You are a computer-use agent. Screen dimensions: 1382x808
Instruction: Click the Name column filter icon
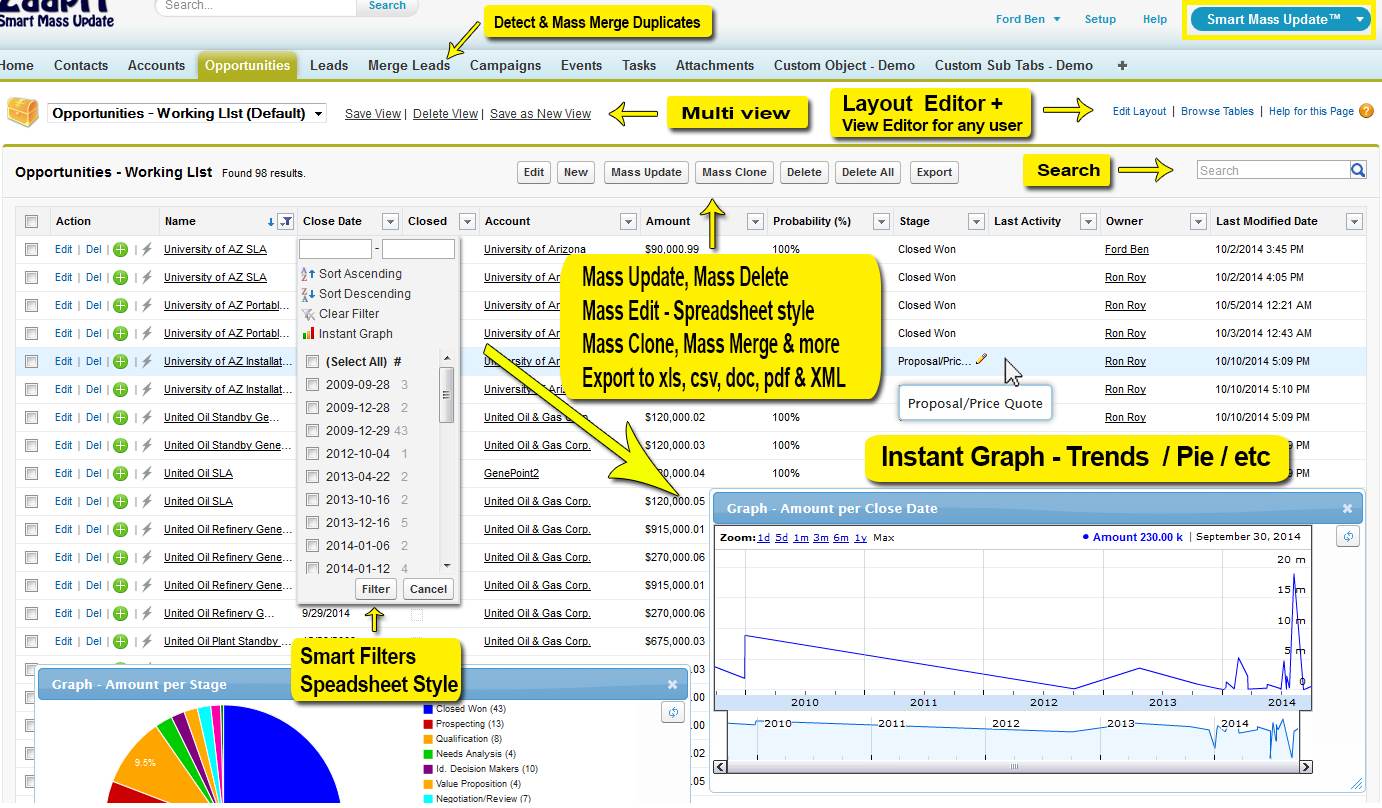(x=286, y=221)
